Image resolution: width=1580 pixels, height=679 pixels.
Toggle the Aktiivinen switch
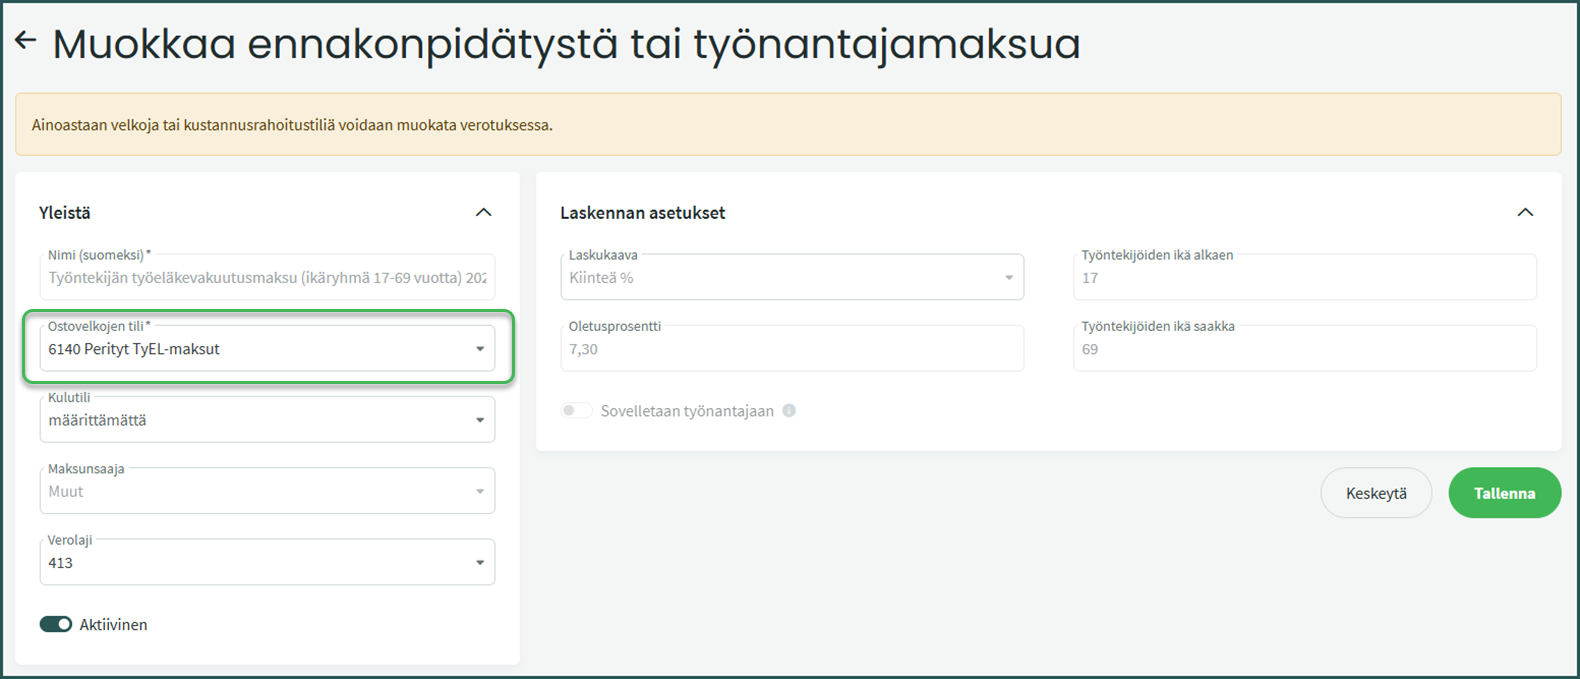(56, 624)
